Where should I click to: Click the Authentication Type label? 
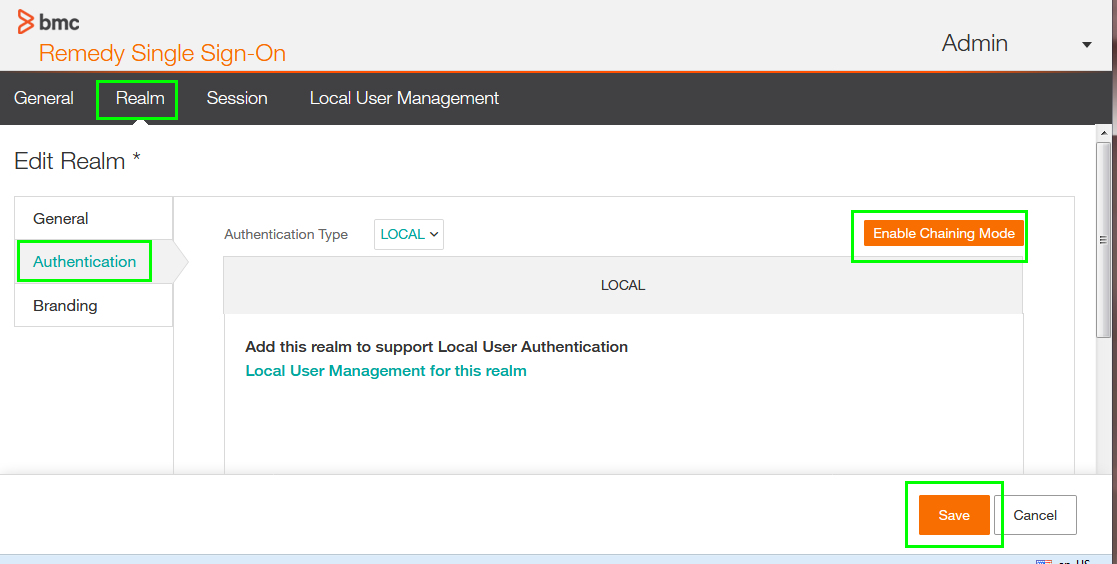tap(286, 234)
